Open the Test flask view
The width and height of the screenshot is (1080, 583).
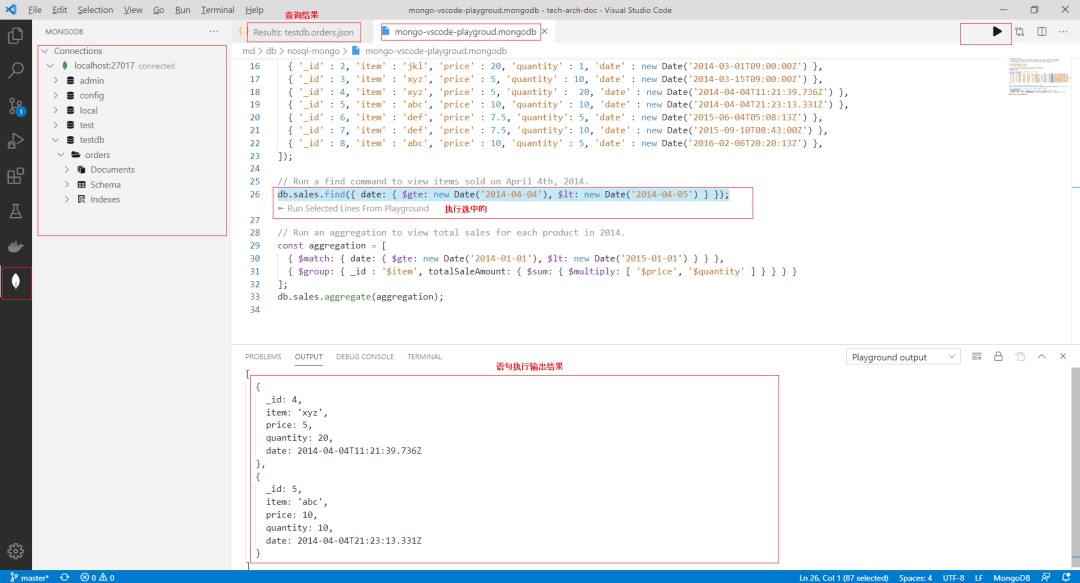pyautogui.click(x=16, y=212)
